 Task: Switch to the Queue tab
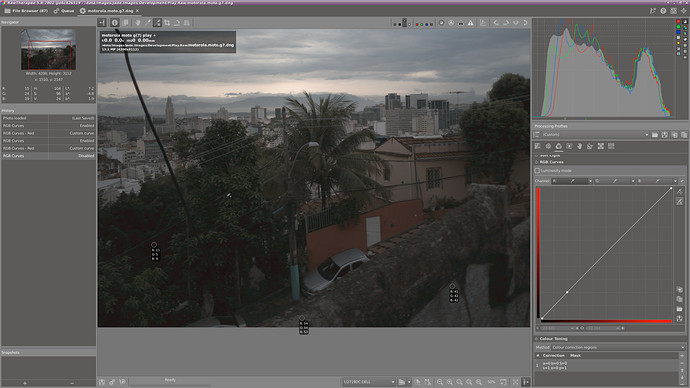click(64, 11)
